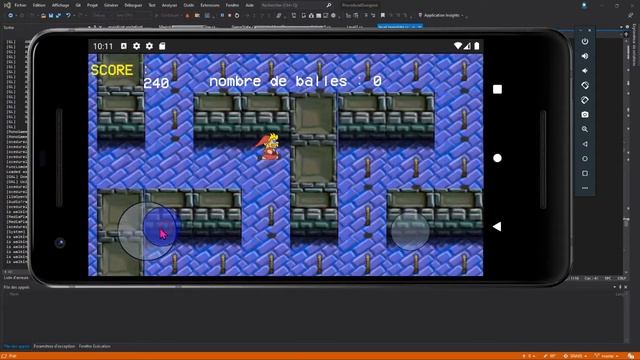
Task: Tap the red-caped character sprite in game
Action: click(x=268, y=147)
